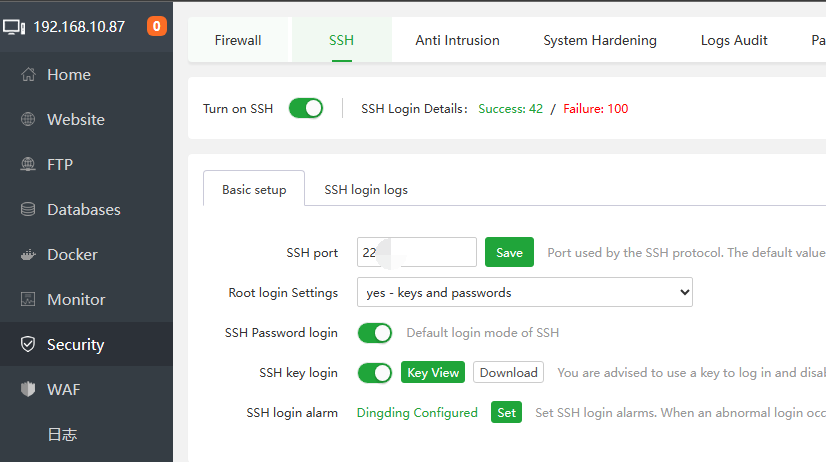
Task: Disable SSH Password login switch
Action: 375,333
